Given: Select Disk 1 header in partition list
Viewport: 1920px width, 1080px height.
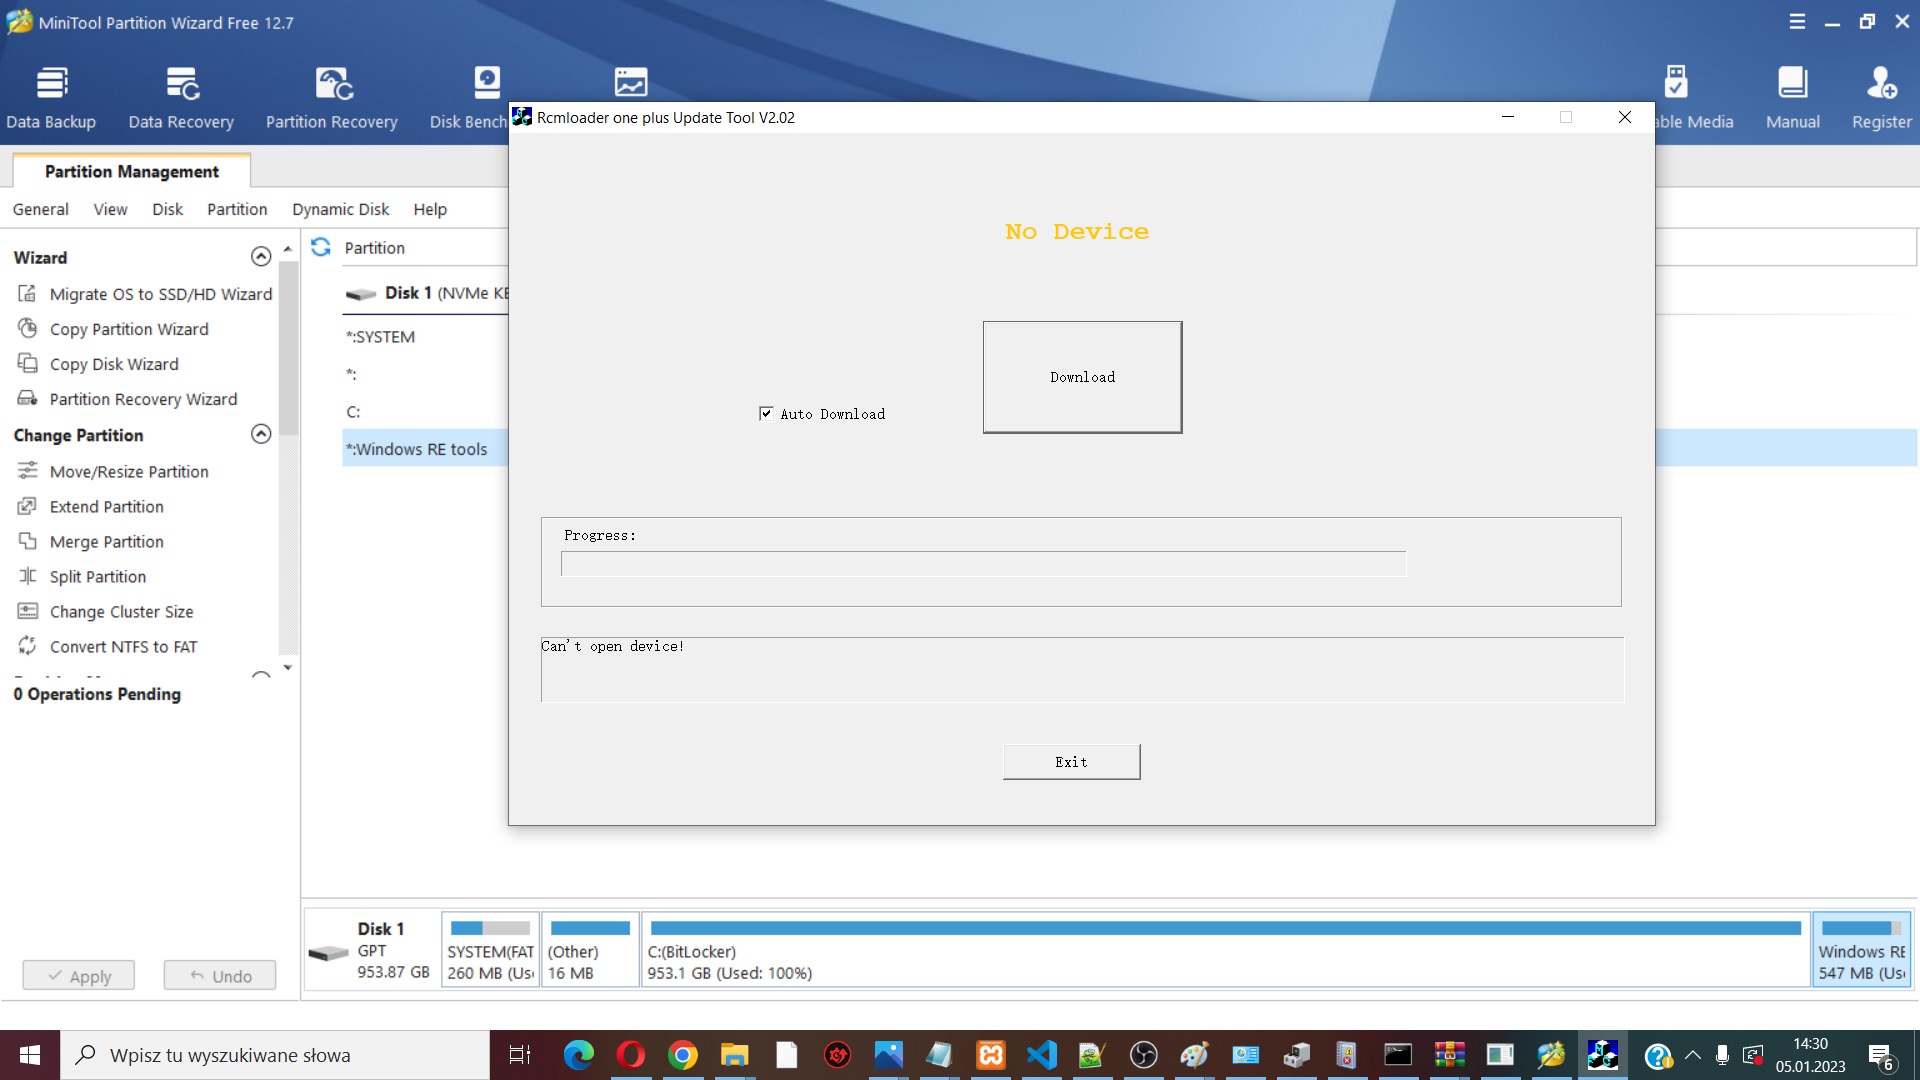Looking at the screenshot, I should [426, 293].
